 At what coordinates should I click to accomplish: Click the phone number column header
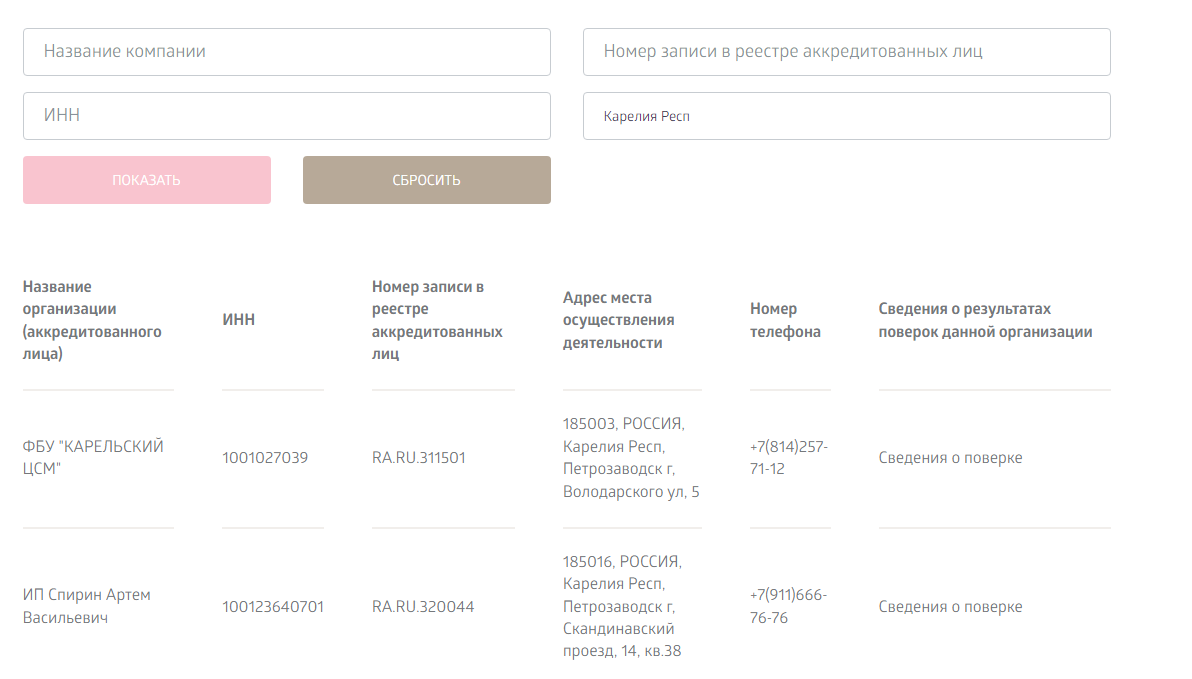pos(785,320)
